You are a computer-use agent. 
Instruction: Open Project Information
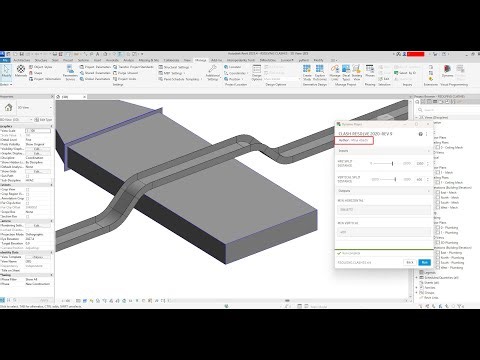click(x=45, y=79)
